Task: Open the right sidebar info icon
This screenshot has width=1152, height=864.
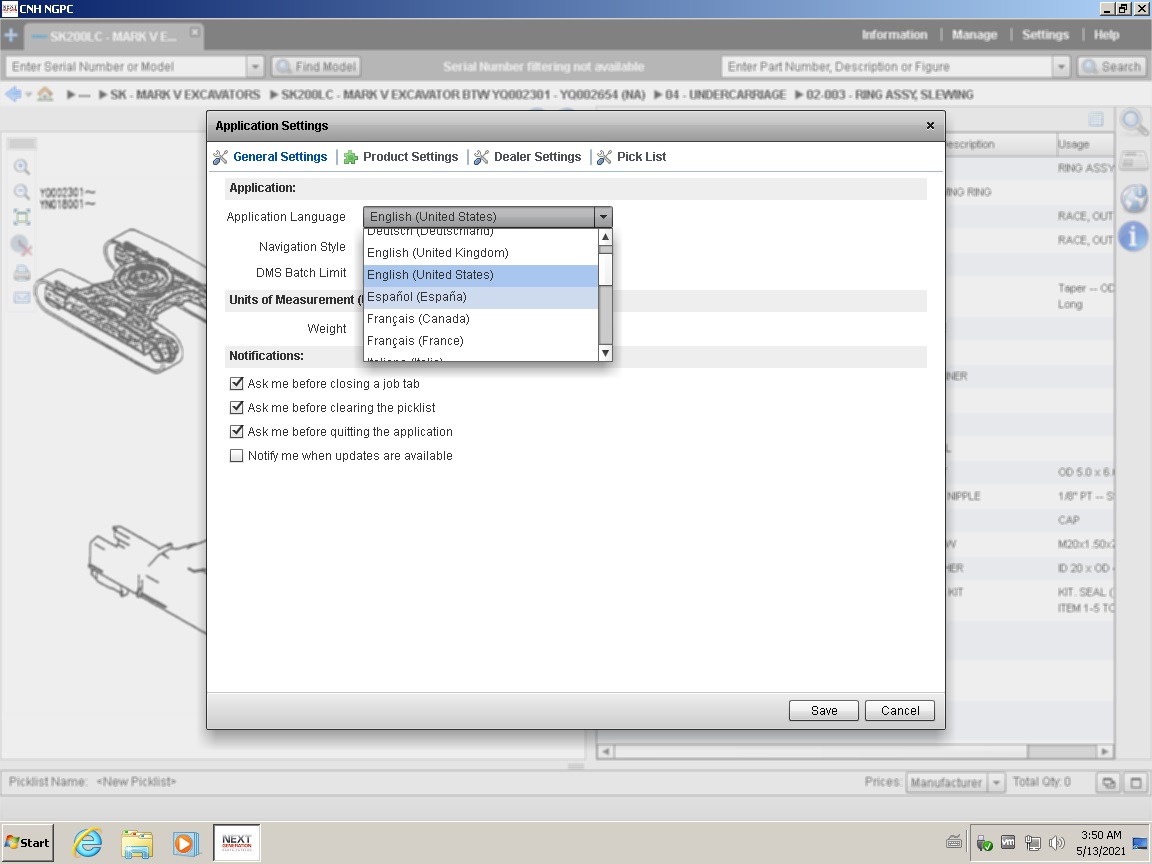Action: pyautogui.click(x=1134, y=236)
